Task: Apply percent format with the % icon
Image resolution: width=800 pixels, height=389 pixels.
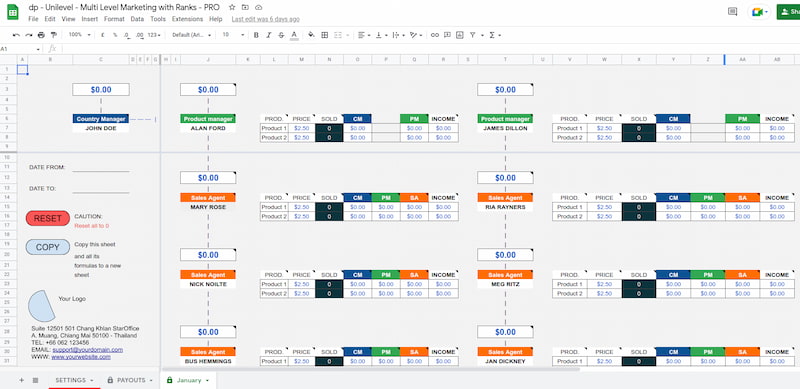Action: click(x=115, y=35)
